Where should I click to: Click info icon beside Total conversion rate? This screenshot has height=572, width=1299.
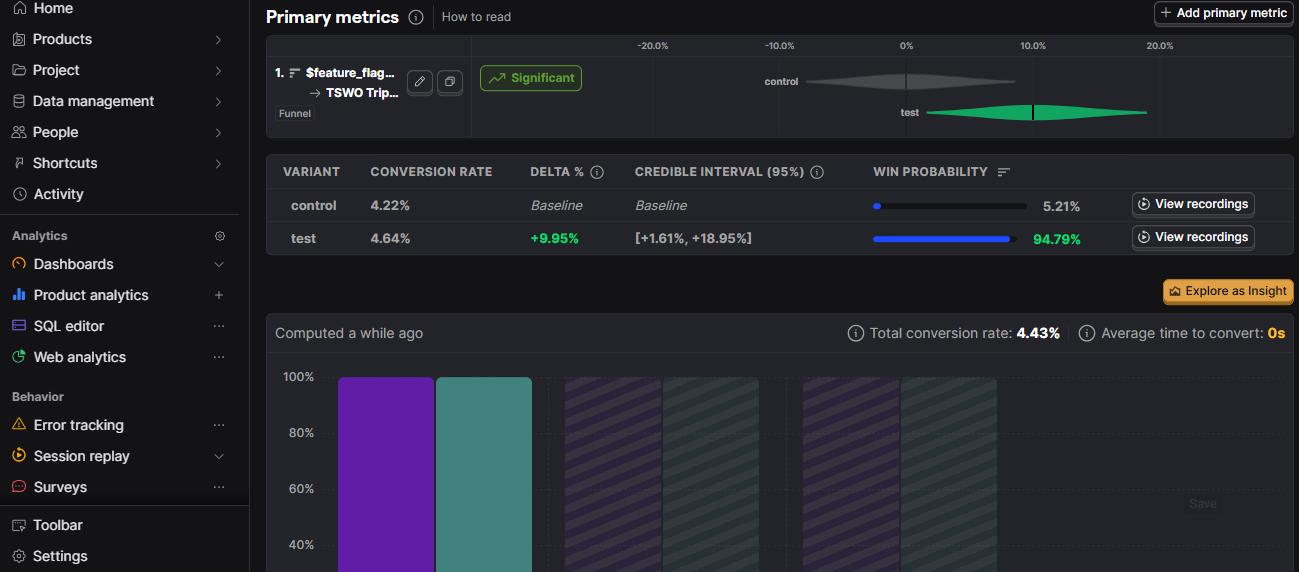point(855,333)
